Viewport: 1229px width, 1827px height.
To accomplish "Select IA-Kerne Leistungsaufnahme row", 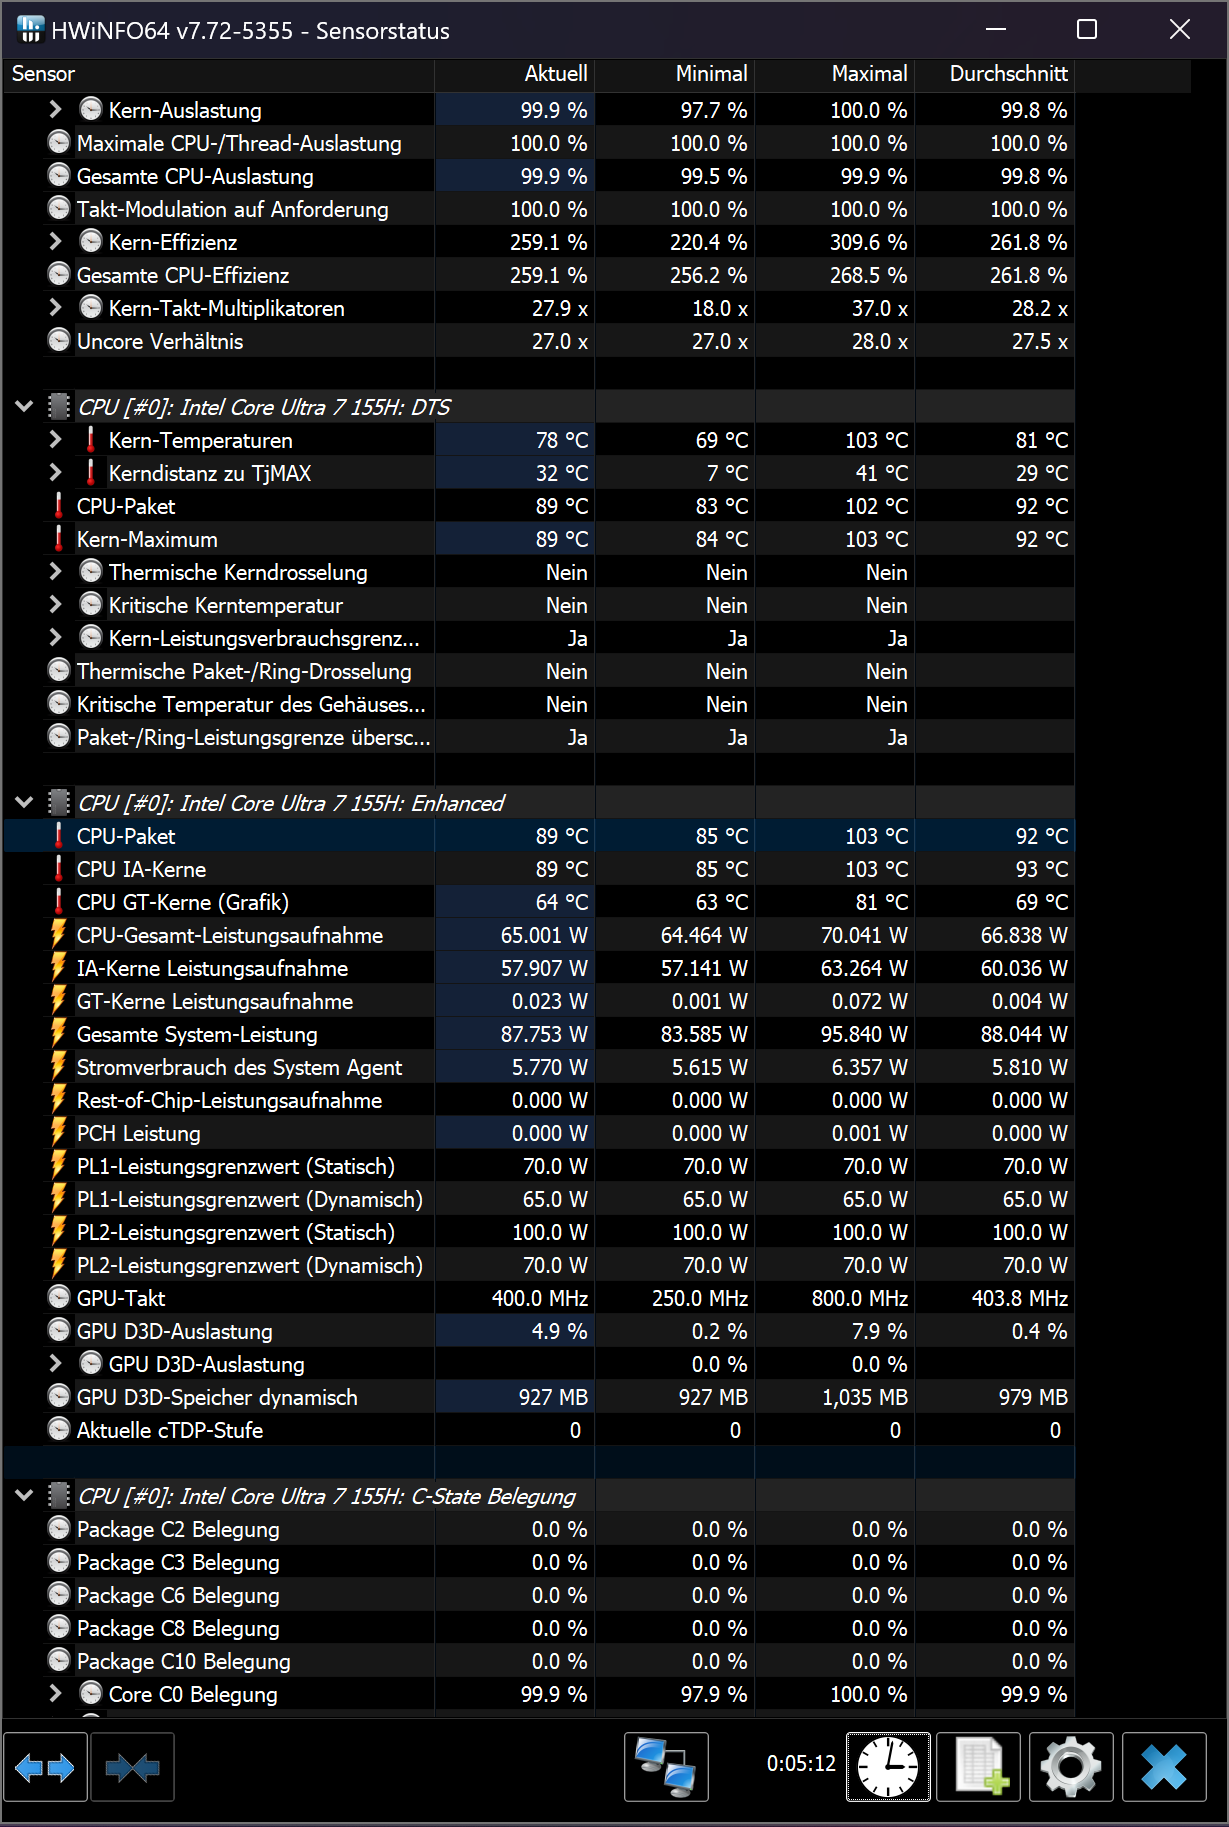I will click(539, 968).
